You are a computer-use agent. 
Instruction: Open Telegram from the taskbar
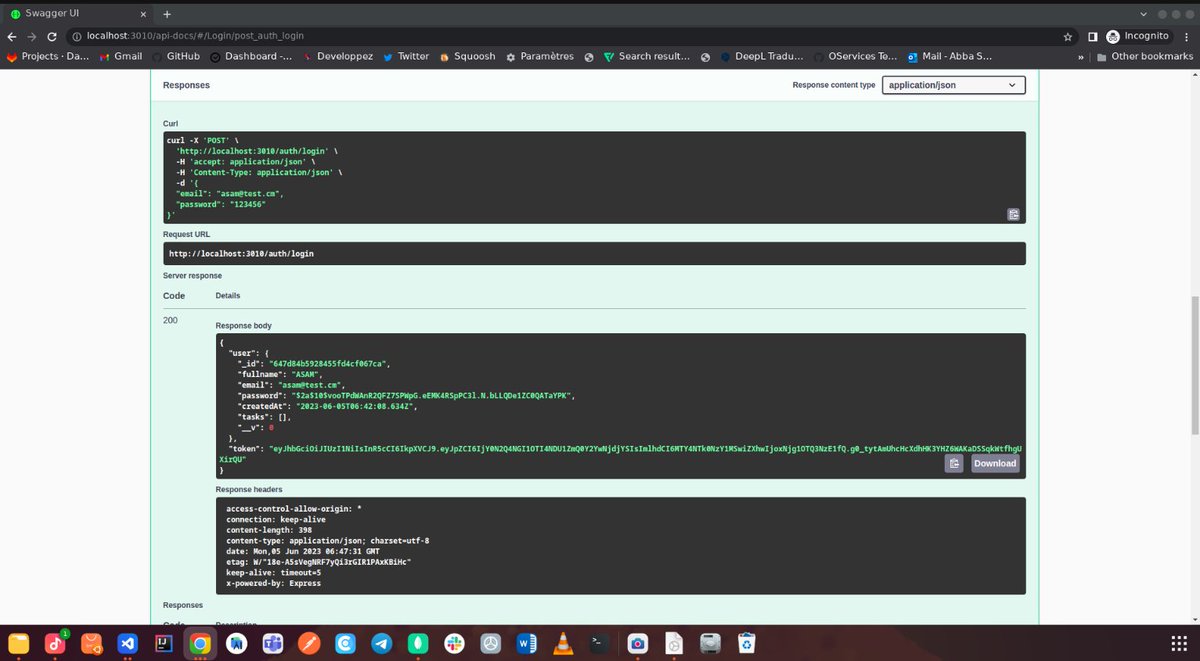pos(381,643)
